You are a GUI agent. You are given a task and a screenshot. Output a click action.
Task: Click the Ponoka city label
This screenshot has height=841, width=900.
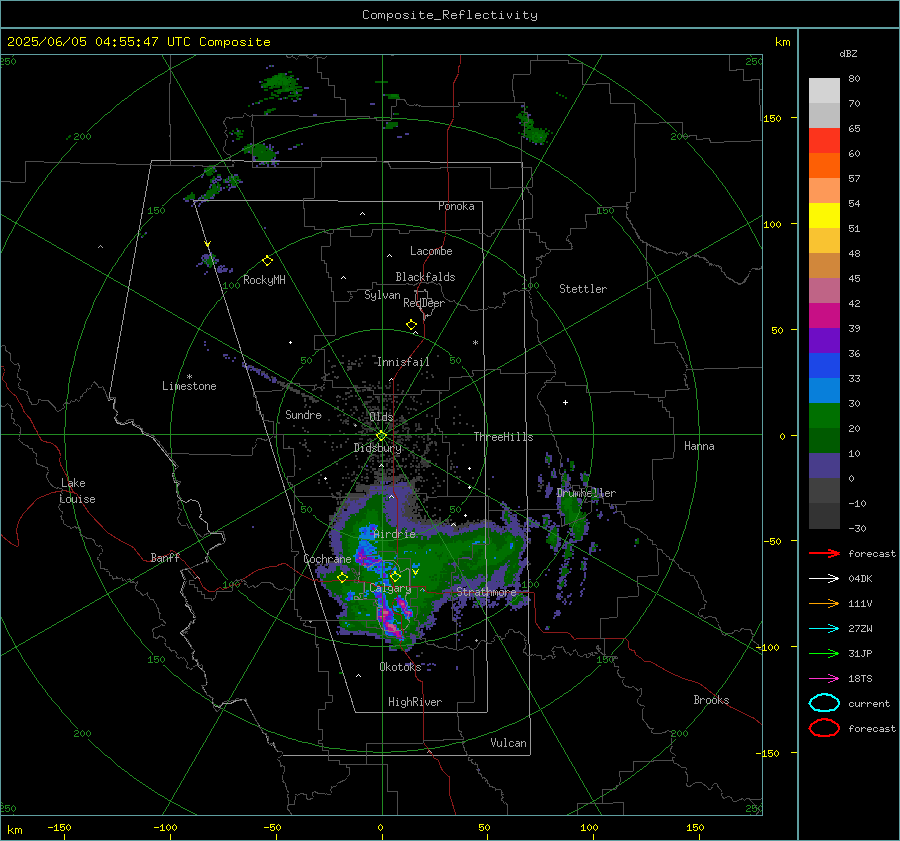tap(456, 206)
